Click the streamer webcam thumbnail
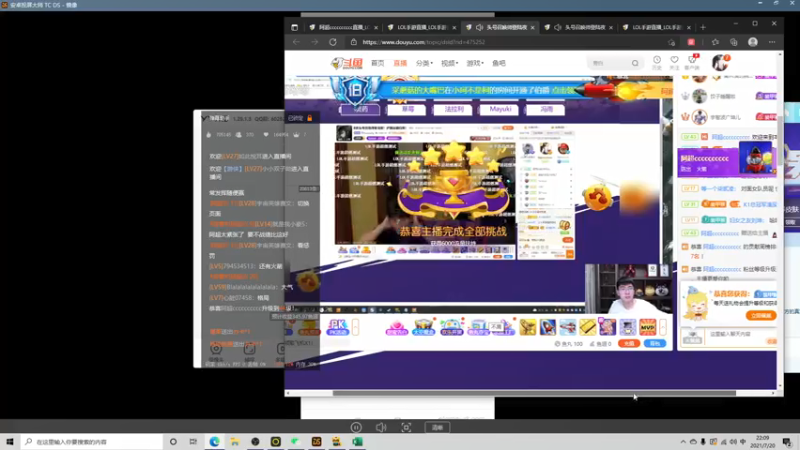Image resolution: width=800 pixels, height=450 pixels. click(627, 289)
